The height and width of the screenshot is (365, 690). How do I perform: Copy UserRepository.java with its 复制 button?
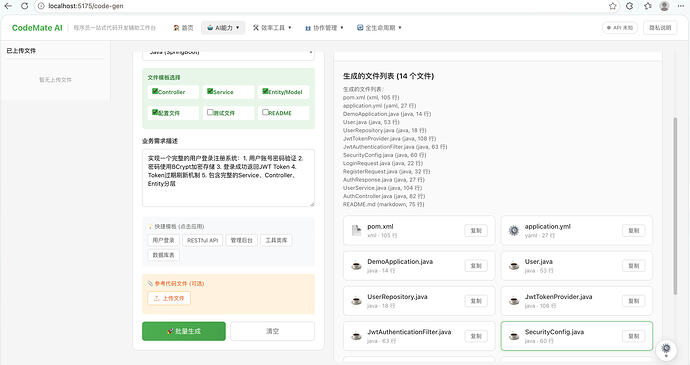point(476,301)
